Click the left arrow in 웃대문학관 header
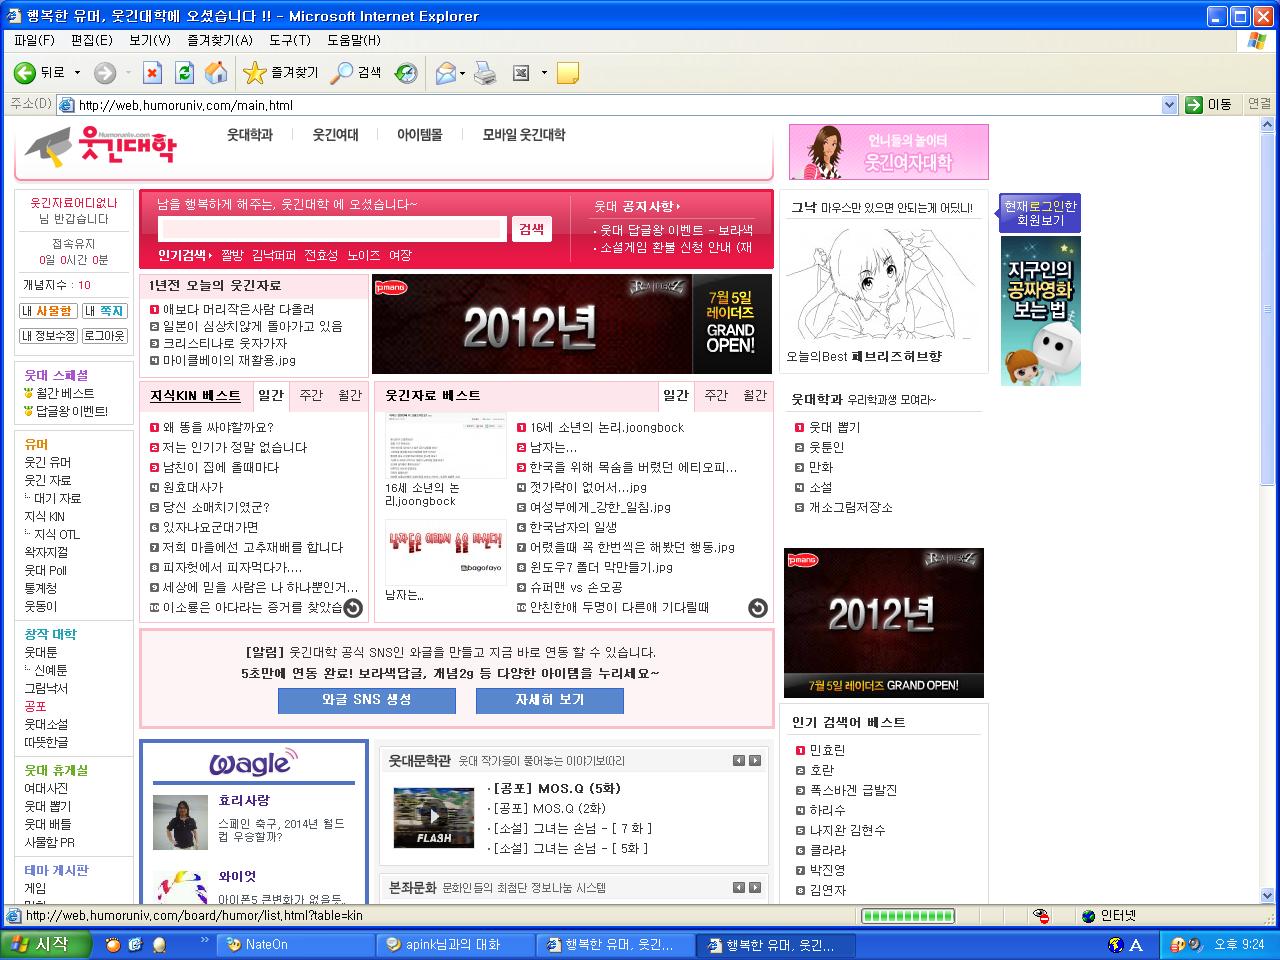The image size is (1280, 960). [x=739, y=761]
